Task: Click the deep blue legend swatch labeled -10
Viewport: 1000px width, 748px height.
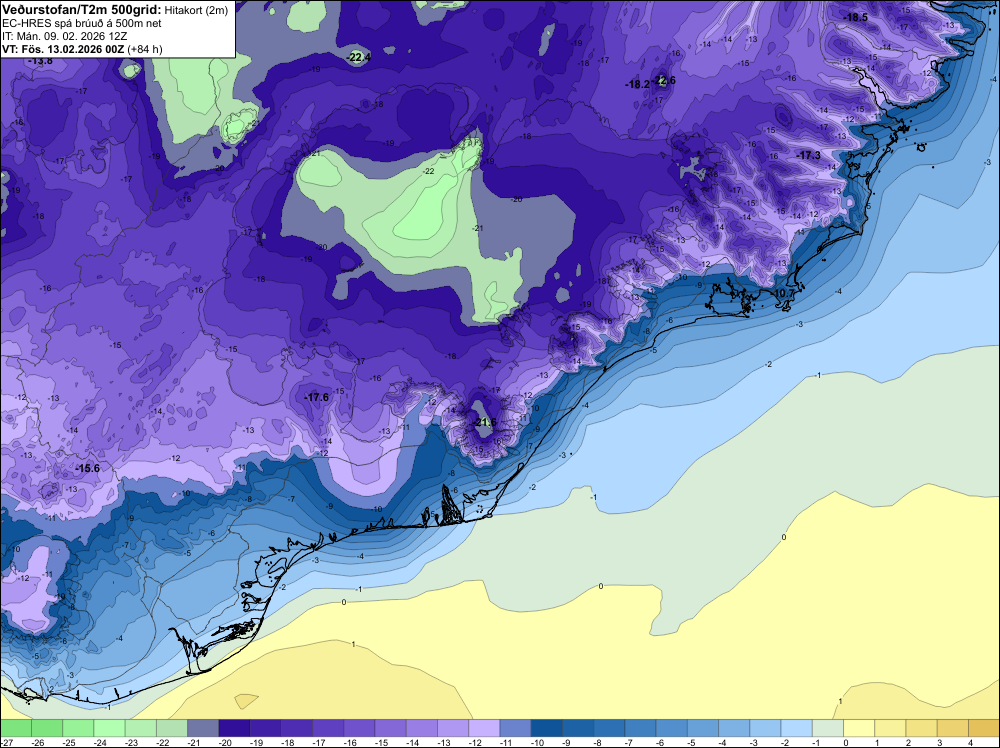Action: tap(547, 728)
